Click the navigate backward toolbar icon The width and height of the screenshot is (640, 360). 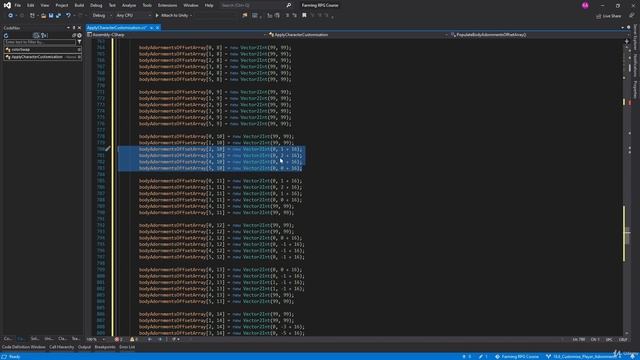10,16
